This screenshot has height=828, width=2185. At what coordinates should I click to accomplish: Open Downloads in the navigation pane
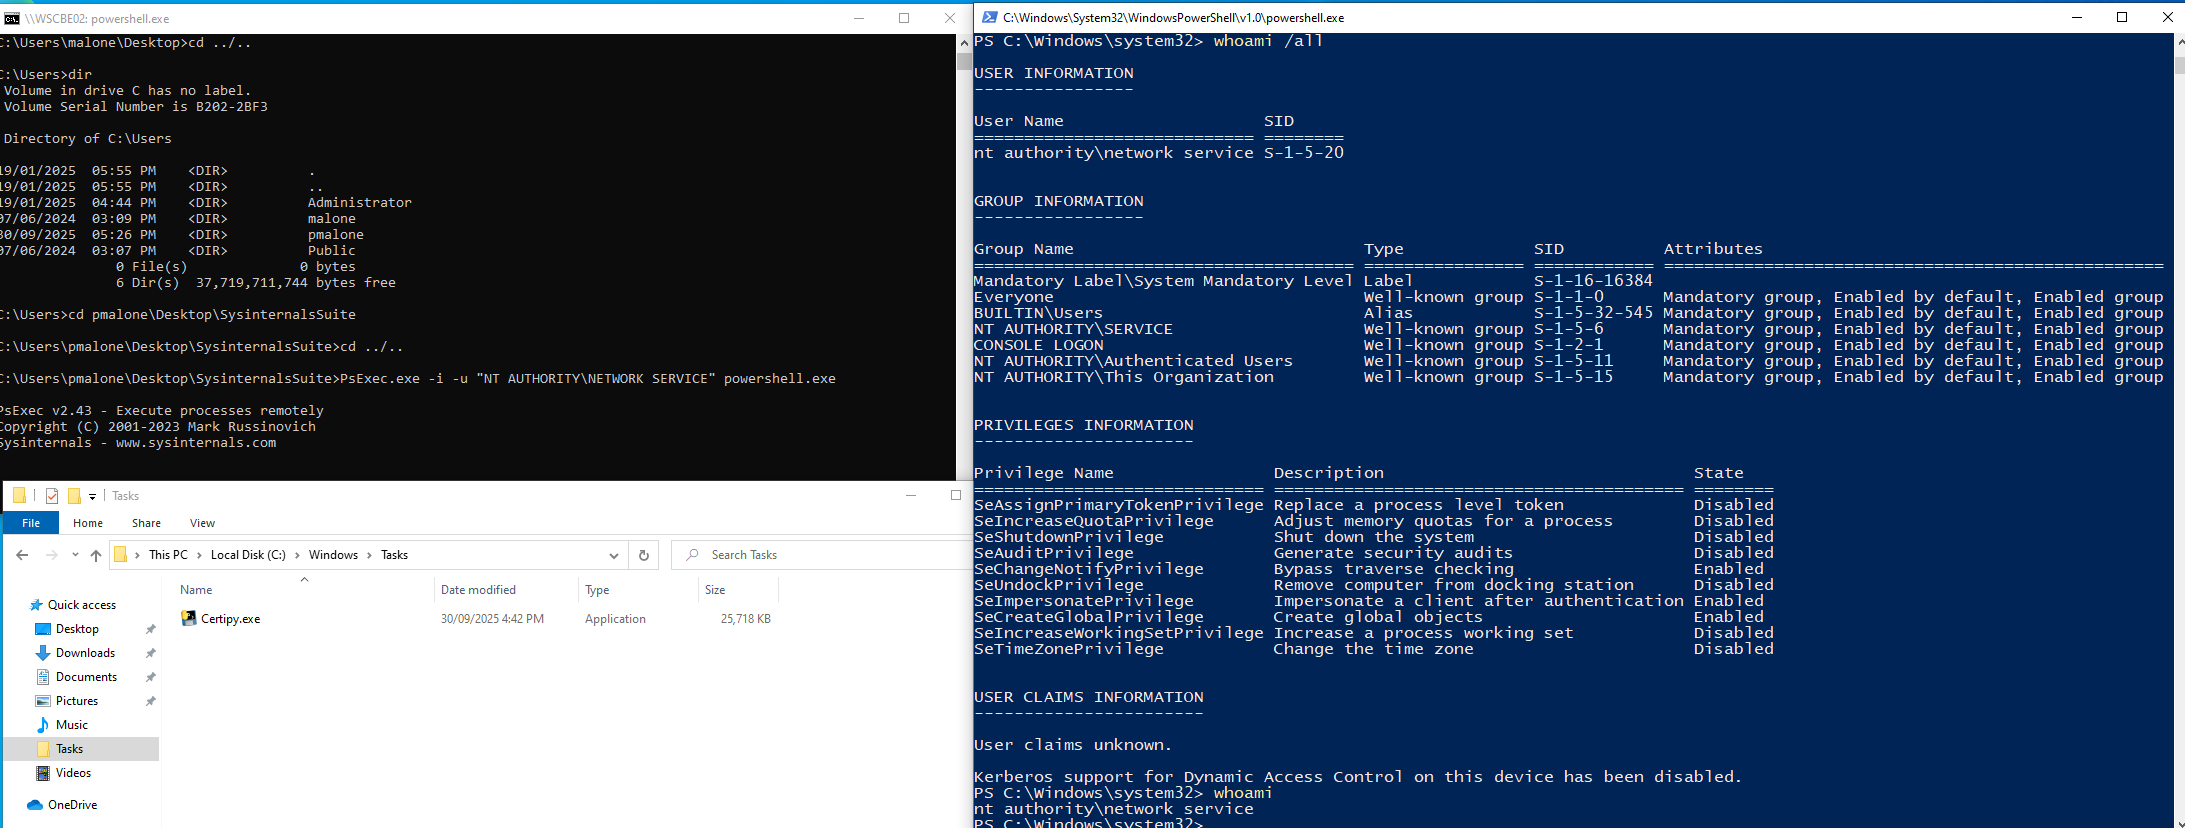point(85,653)
